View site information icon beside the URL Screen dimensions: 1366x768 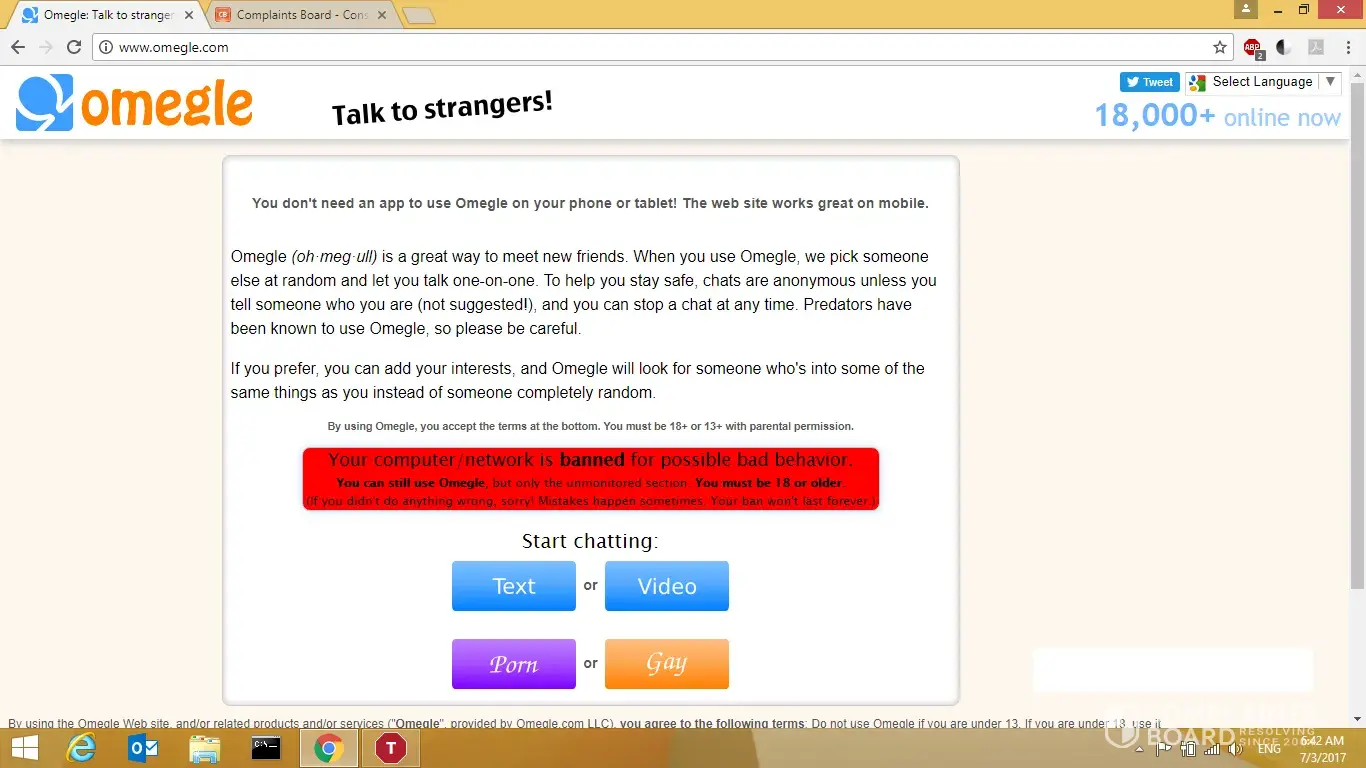[107, 47]
